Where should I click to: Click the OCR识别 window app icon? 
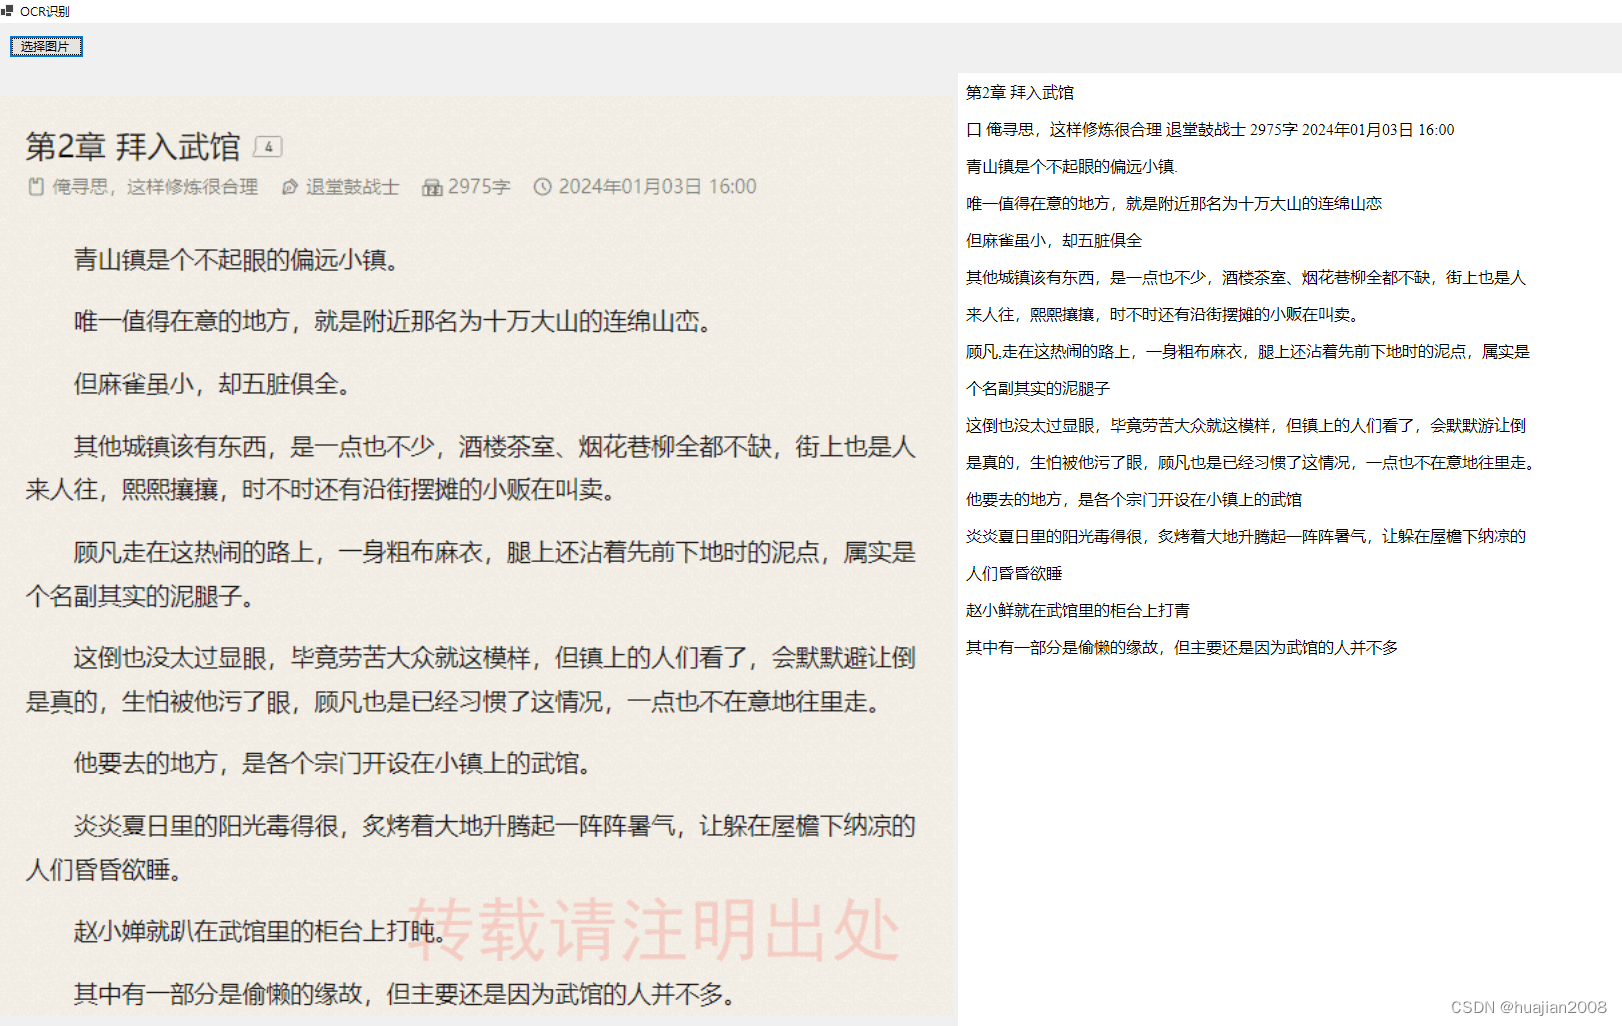coord(7,11)
